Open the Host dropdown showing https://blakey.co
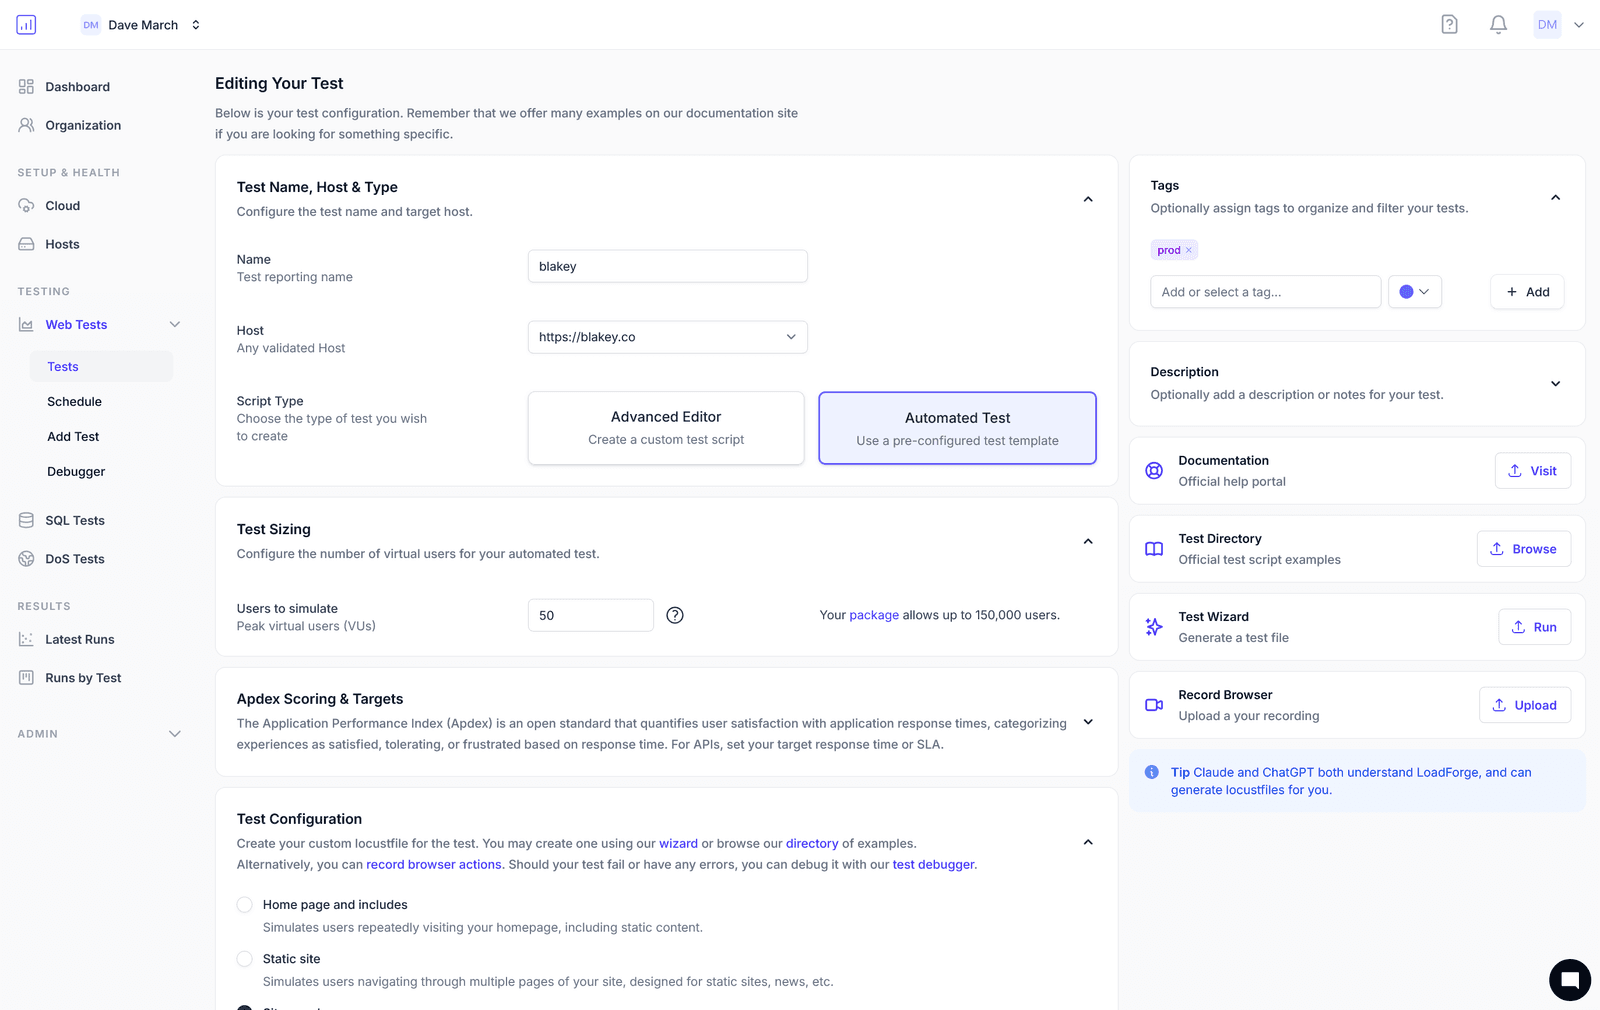Viewport: 1600px width, 1010px height. [x=667, y=337]
